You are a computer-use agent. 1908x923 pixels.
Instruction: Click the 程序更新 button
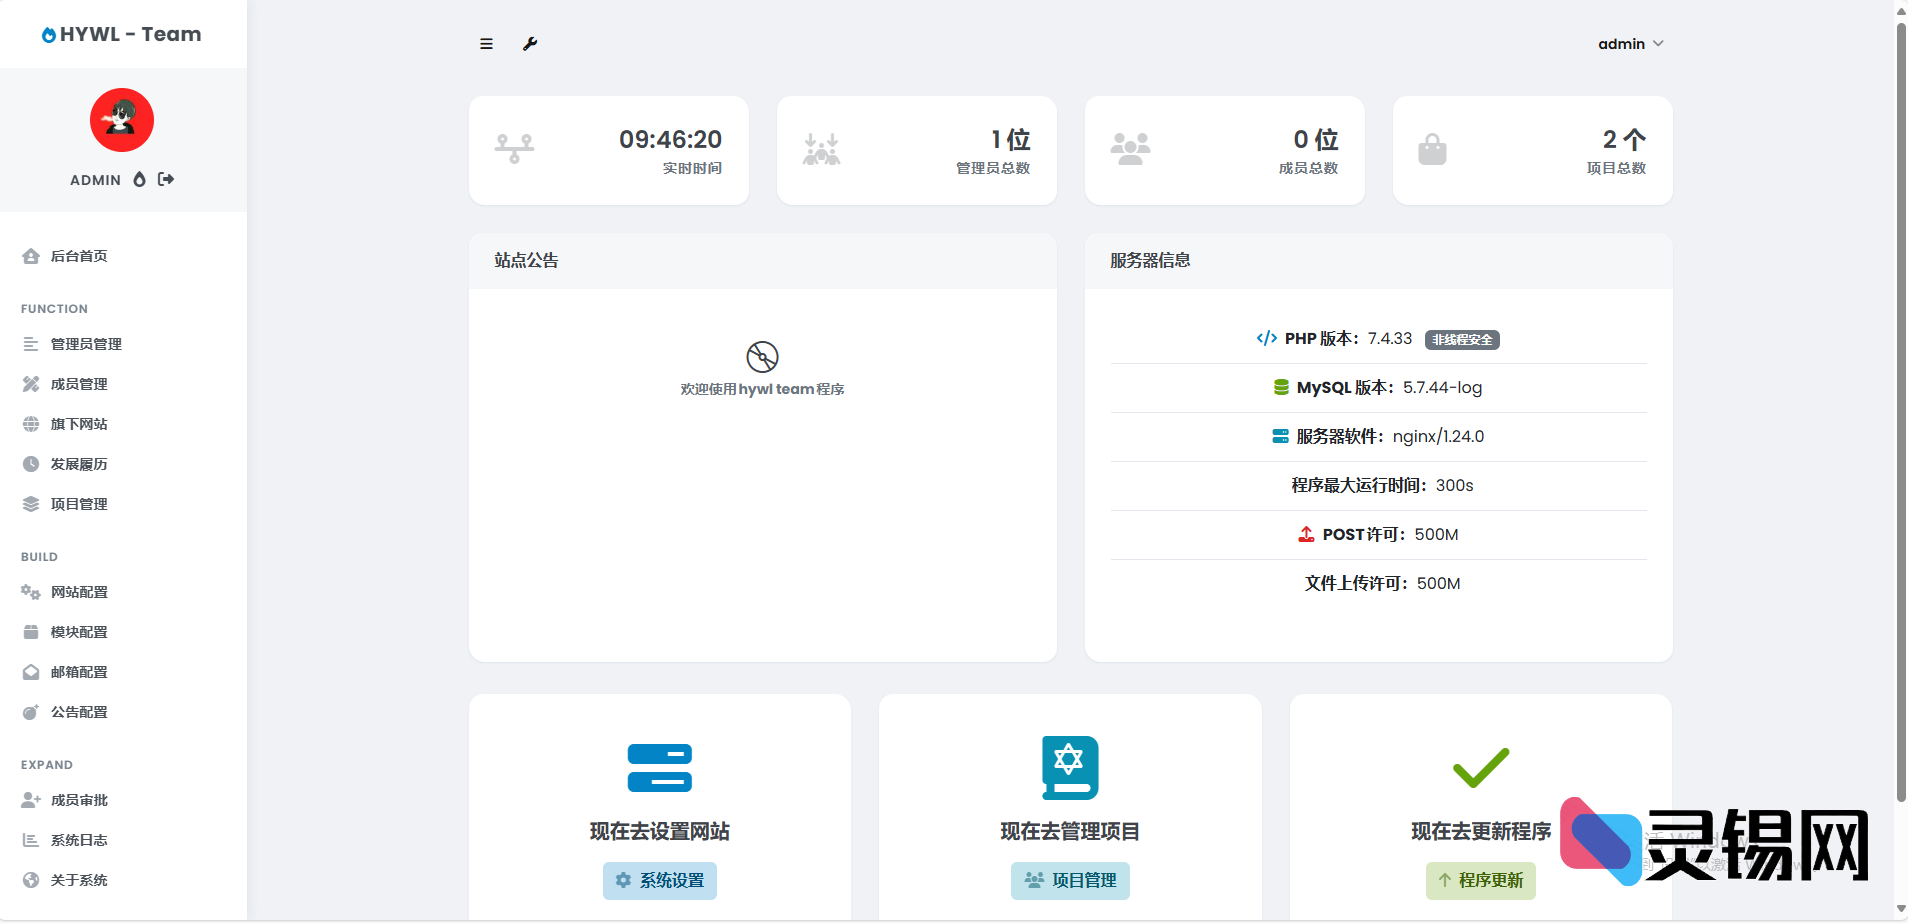click(x=1480, y=880)
